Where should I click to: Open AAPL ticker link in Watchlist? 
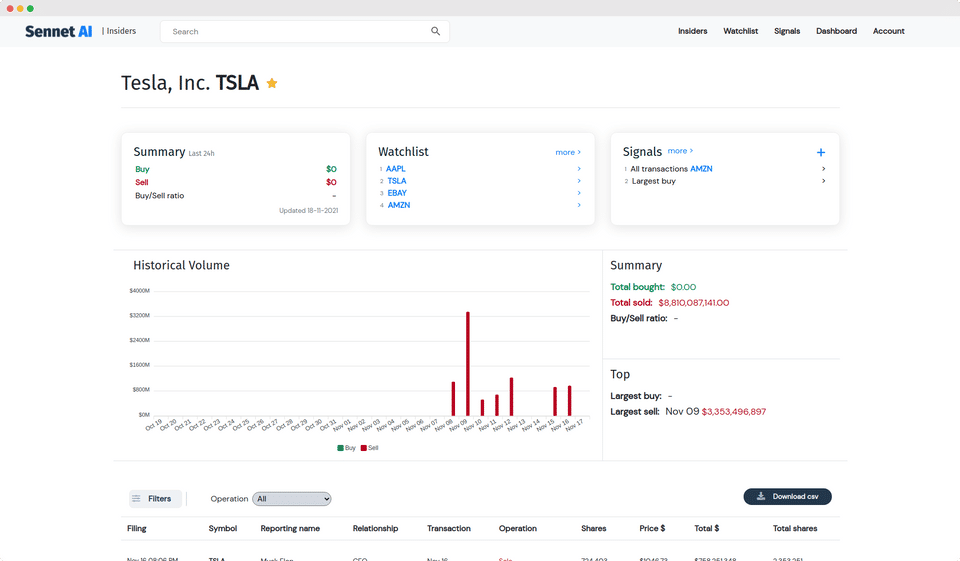pyautogui.click(x=396, y=168)
